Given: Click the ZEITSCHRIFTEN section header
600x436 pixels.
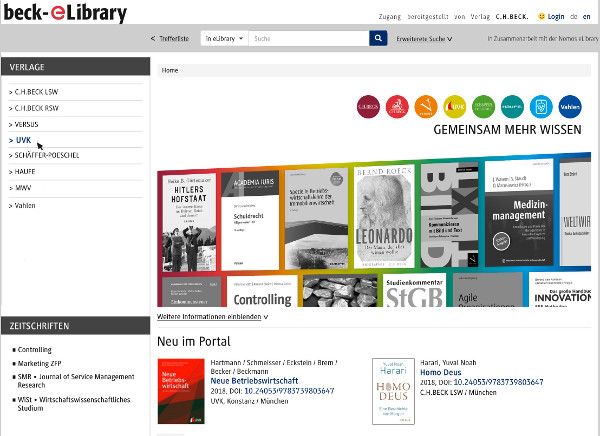Looking at the screenshot, I should pos(75,326).
